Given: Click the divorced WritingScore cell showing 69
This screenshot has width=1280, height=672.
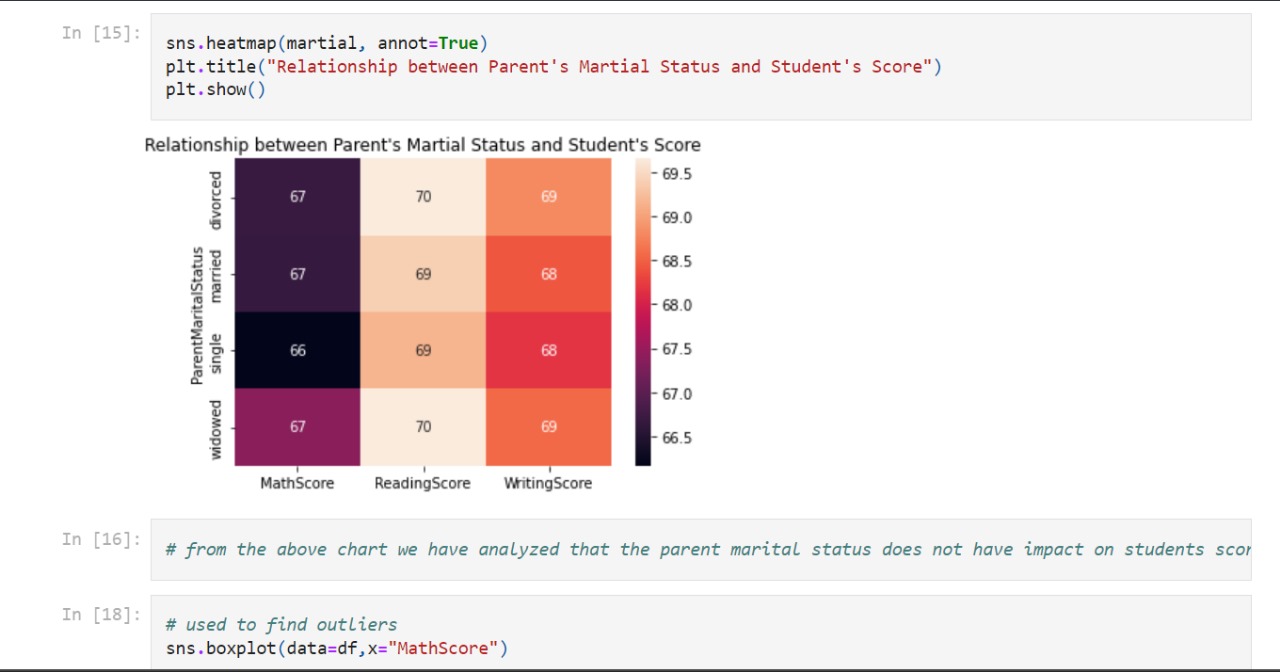Looking at the screenshot, I should click(549, 197).
